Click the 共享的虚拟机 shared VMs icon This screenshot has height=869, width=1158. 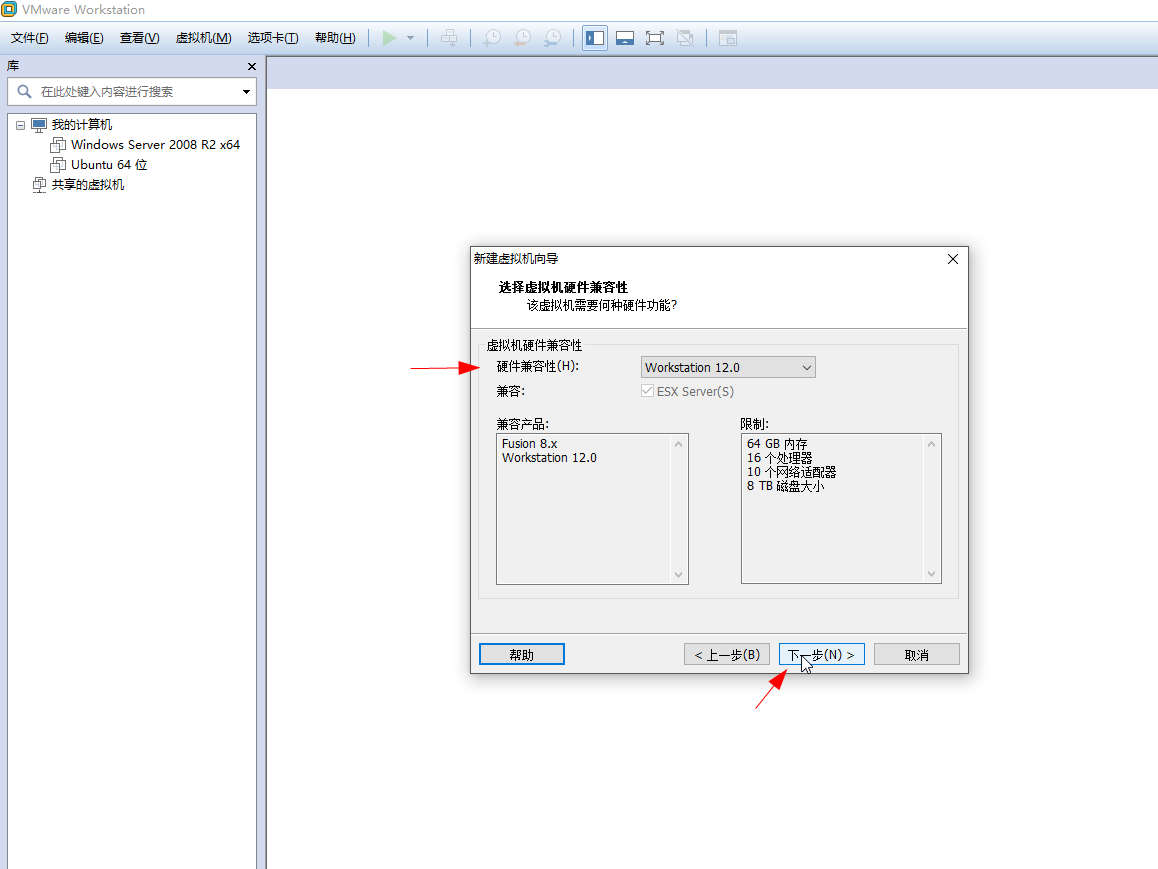pyautogui.click(x=39, y=185)
